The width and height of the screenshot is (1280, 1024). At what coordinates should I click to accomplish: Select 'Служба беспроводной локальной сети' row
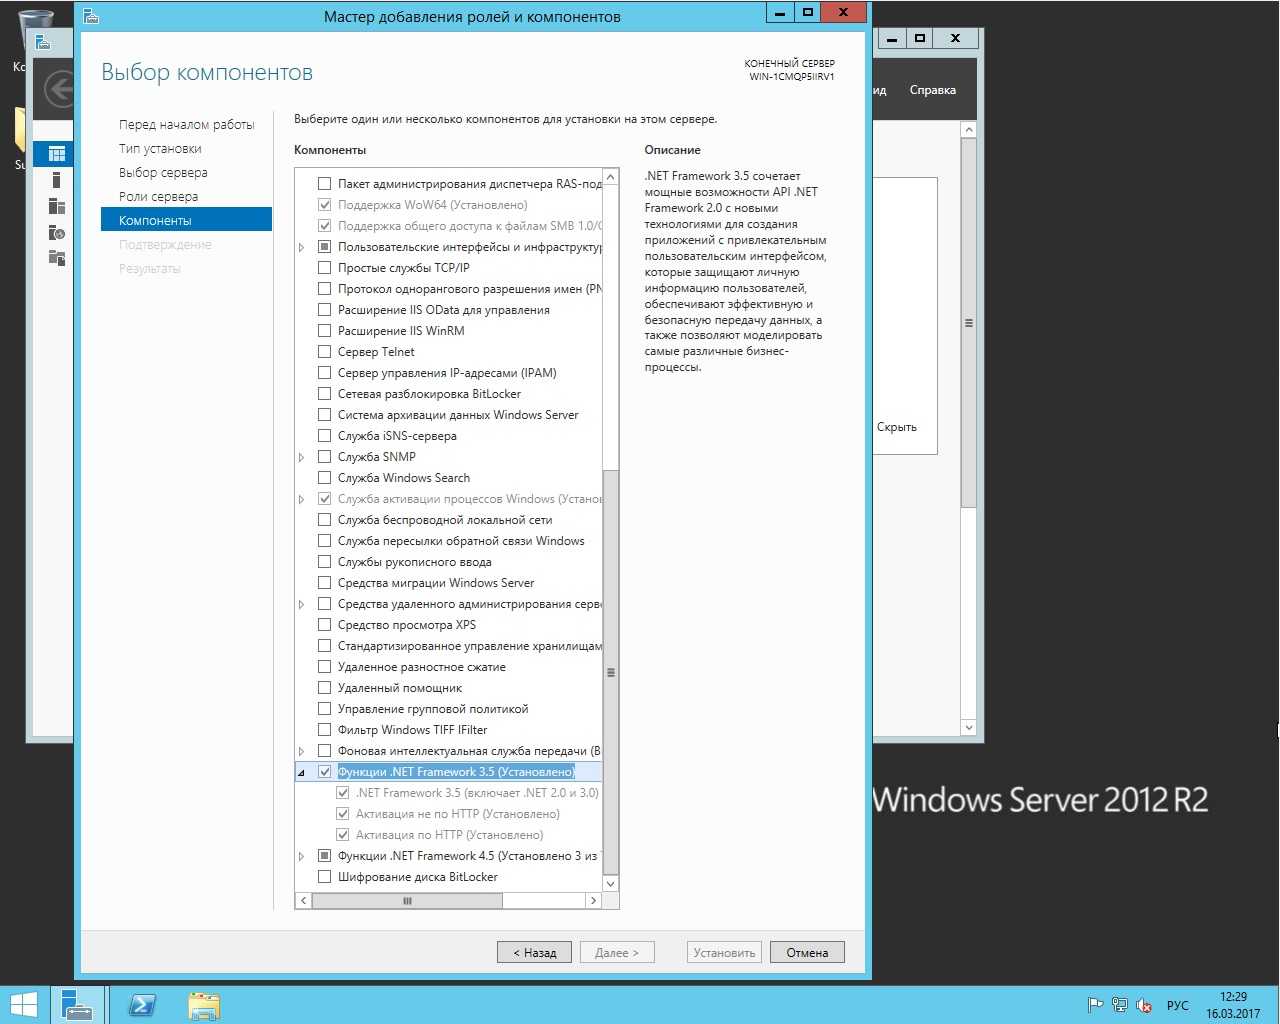pos(445,520)
